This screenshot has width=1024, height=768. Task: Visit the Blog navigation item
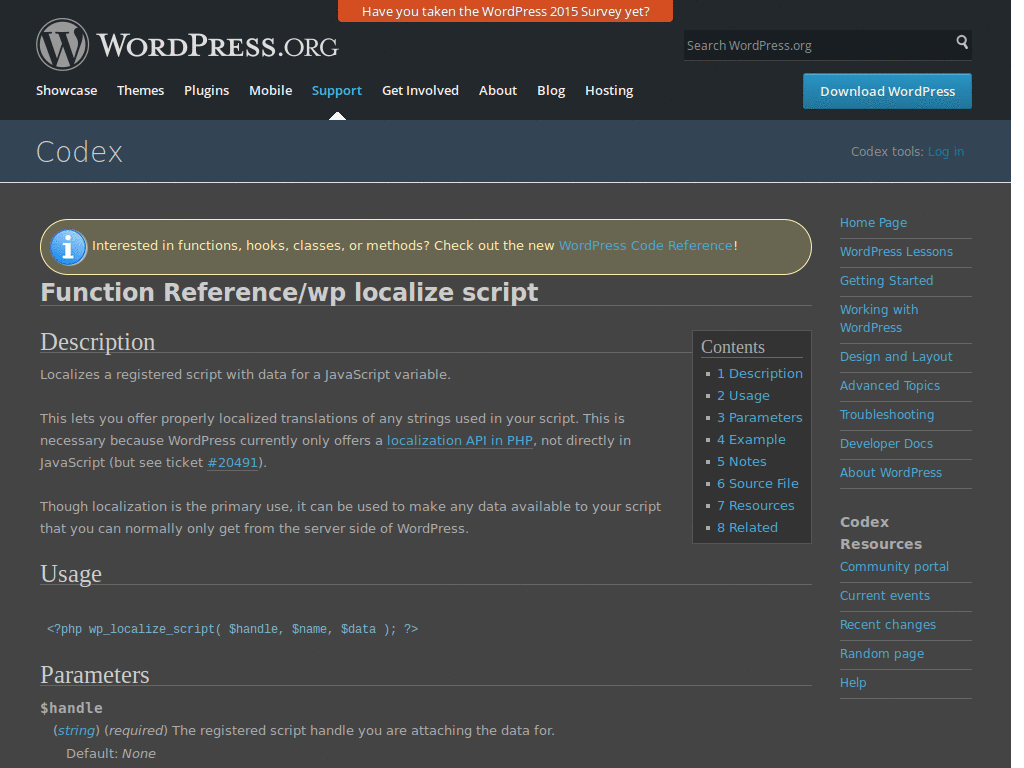[x=551, y=91]
